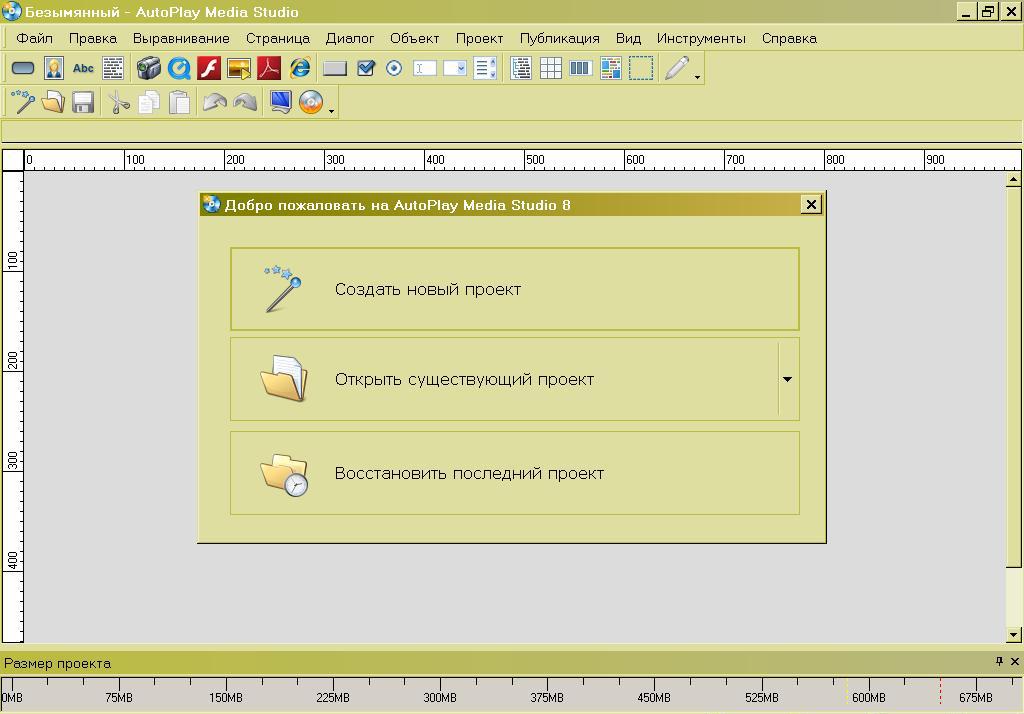Screen dimensions: 1024x714
Task: Insert a Video object (camcorder icon)
Action: point(149,68)
